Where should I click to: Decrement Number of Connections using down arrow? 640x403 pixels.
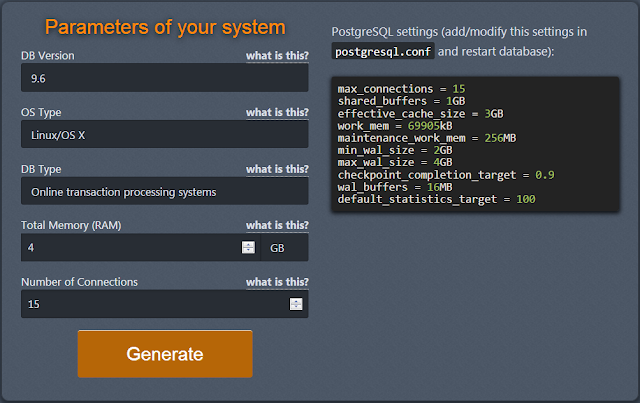(296, 308)
